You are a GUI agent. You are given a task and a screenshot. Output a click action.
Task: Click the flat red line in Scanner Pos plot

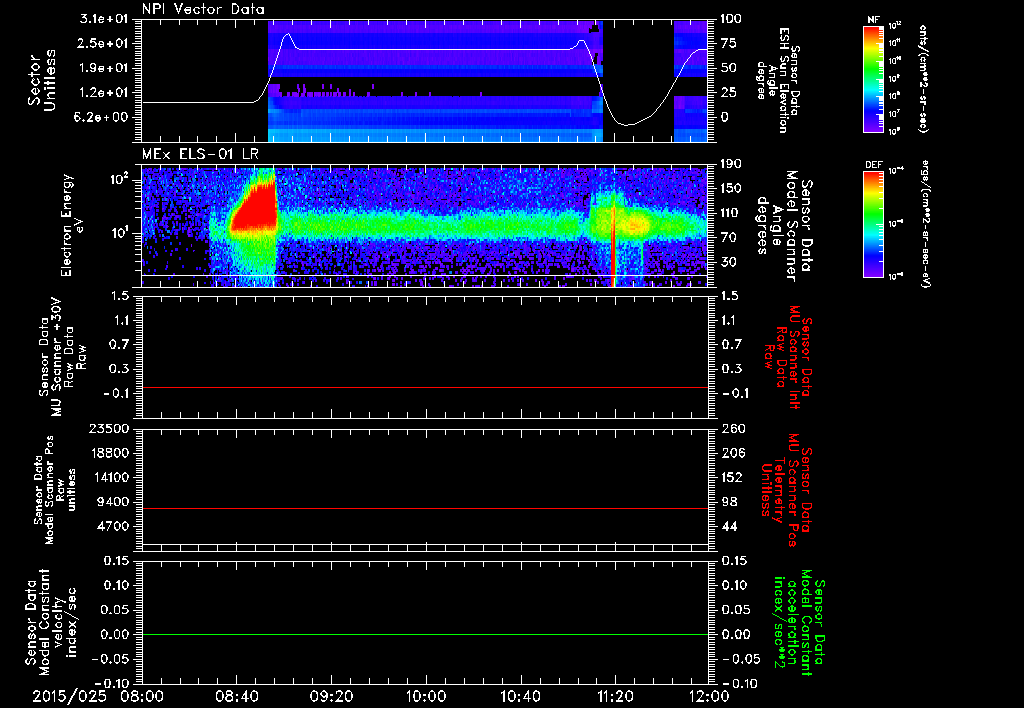tap(424, 508)
